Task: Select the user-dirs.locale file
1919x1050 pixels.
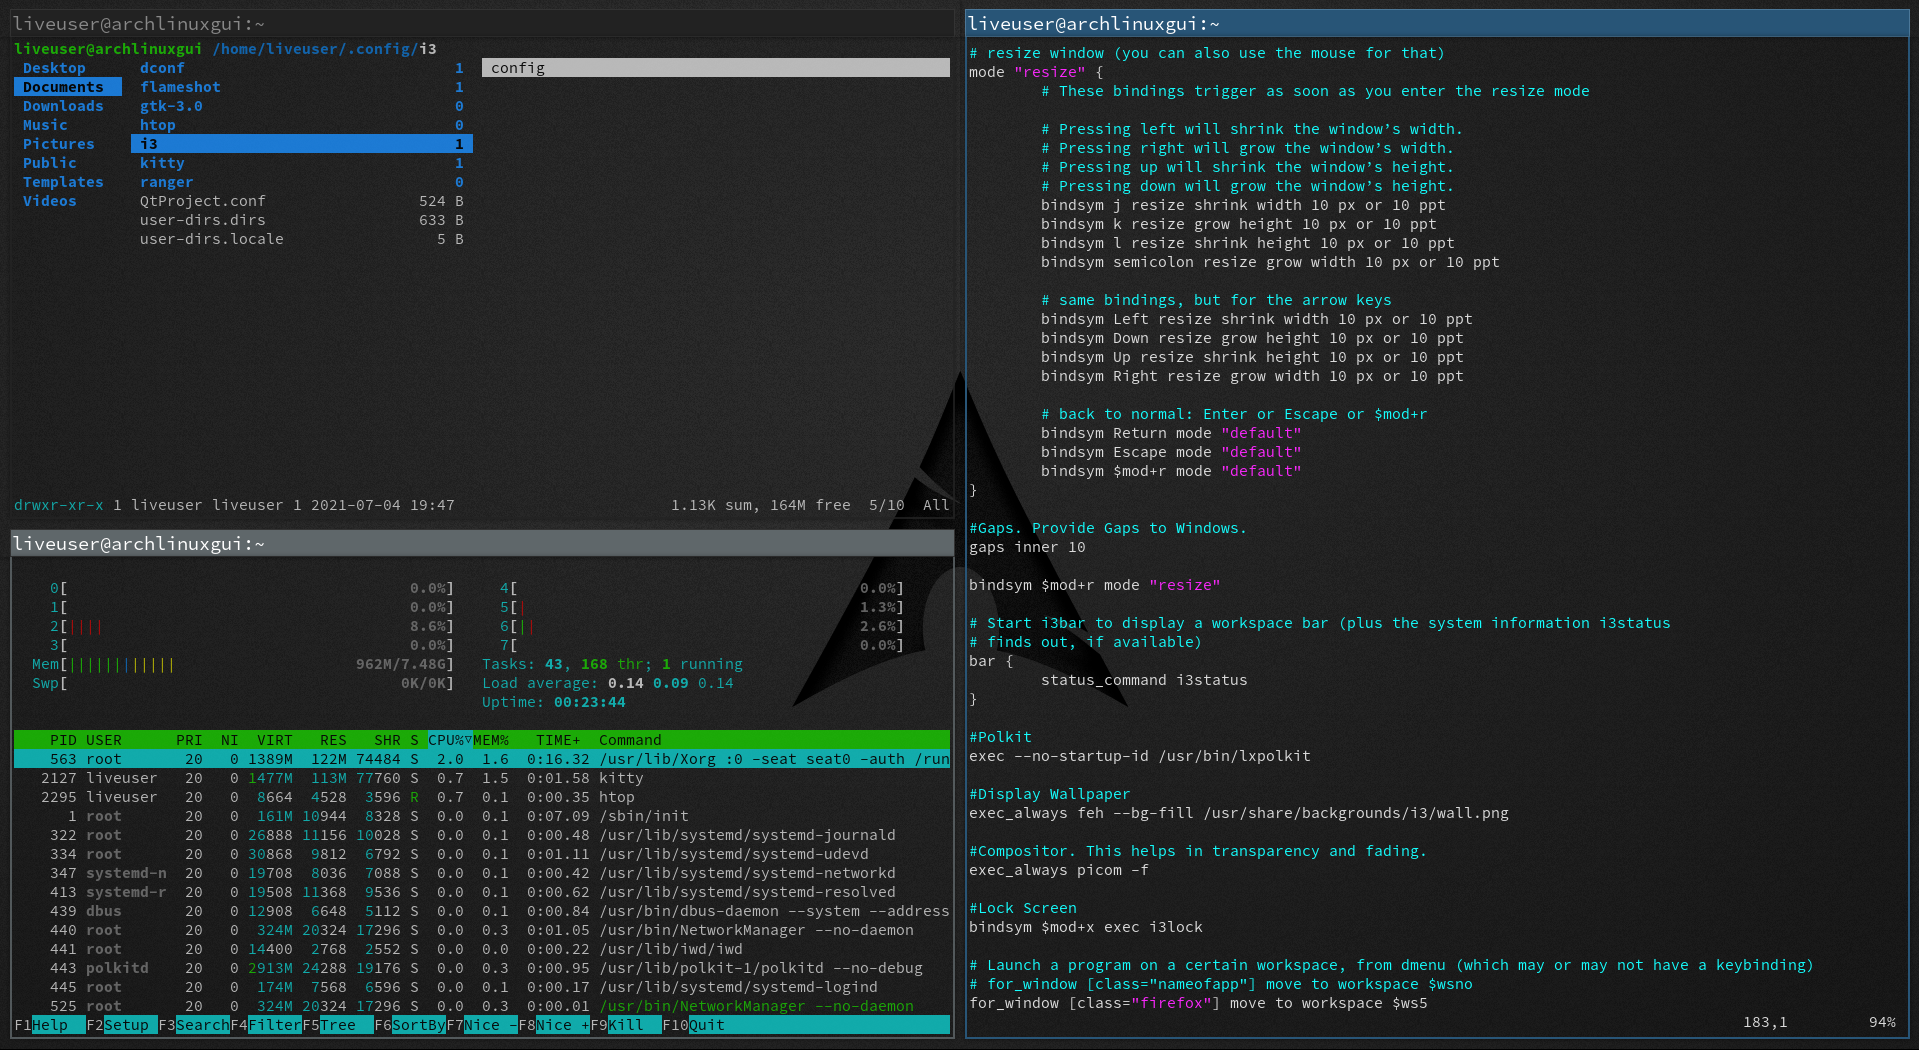Action: pyautogui.click(x=301, y=239)
